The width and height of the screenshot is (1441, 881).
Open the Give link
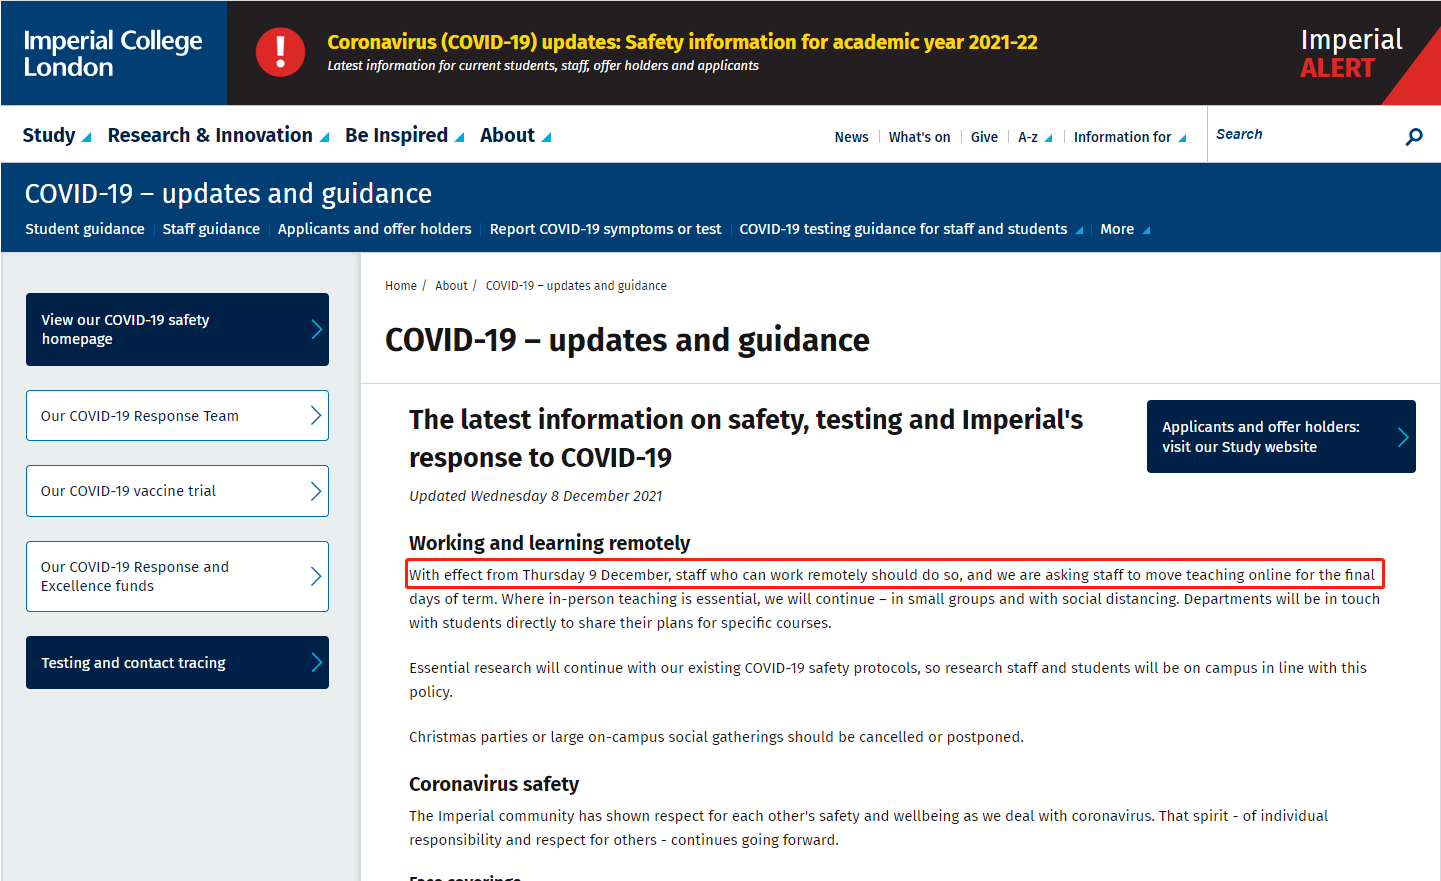tap(984, 137)
